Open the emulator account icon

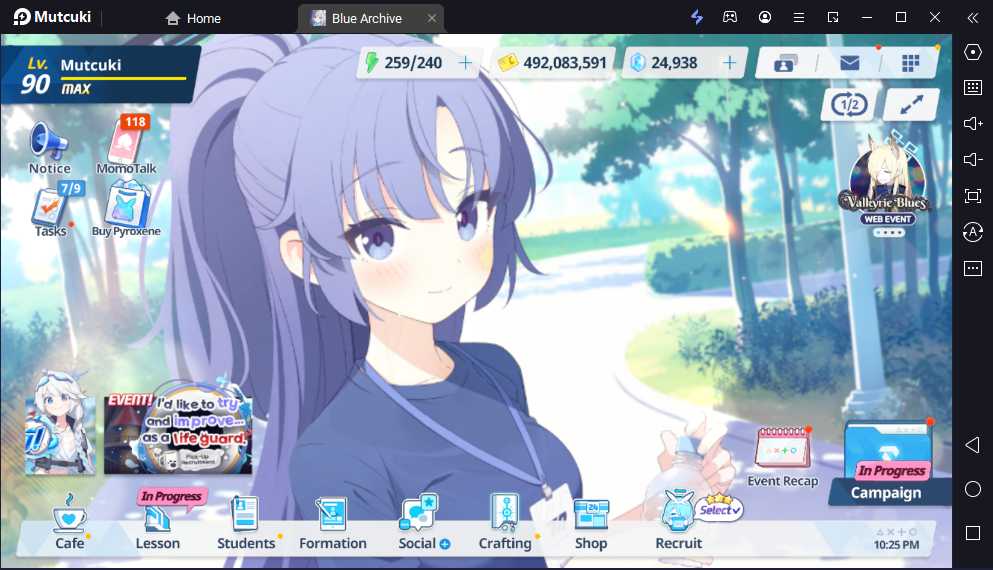pyautogui.click(x=764, y=17)
